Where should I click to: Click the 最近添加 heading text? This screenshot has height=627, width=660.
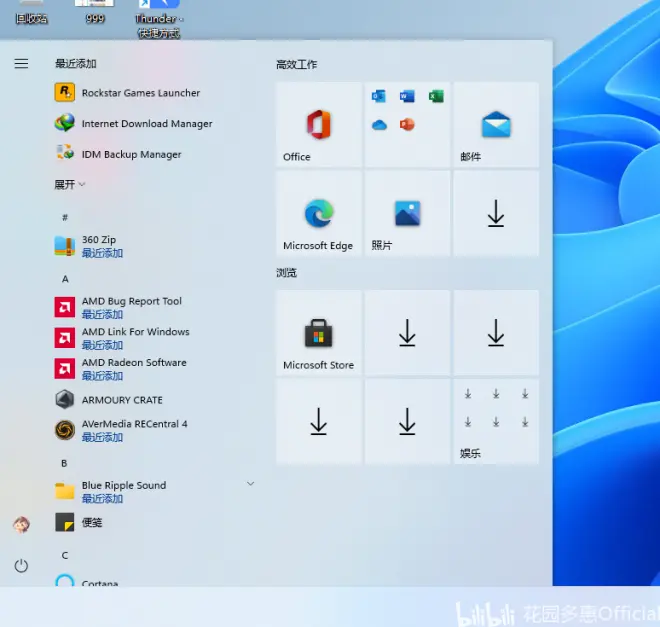pyautogui.click(x=76, y=64)
